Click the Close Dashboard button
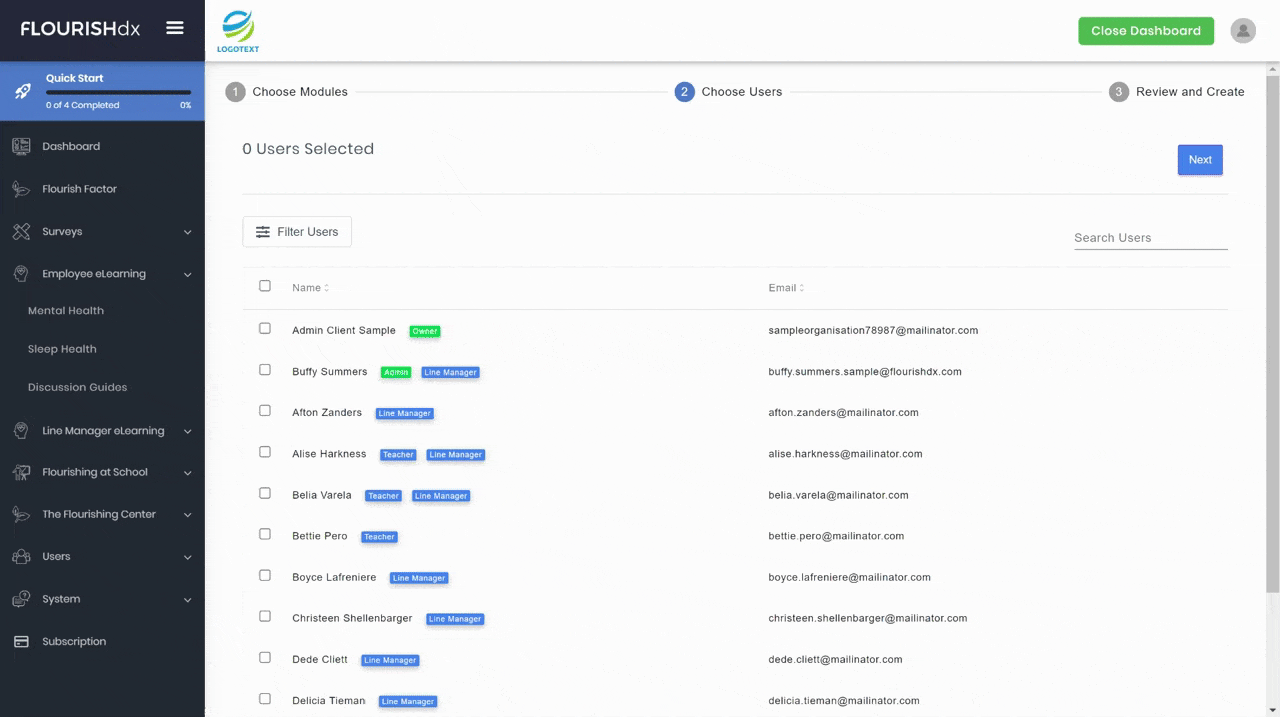 point(1146,31)
